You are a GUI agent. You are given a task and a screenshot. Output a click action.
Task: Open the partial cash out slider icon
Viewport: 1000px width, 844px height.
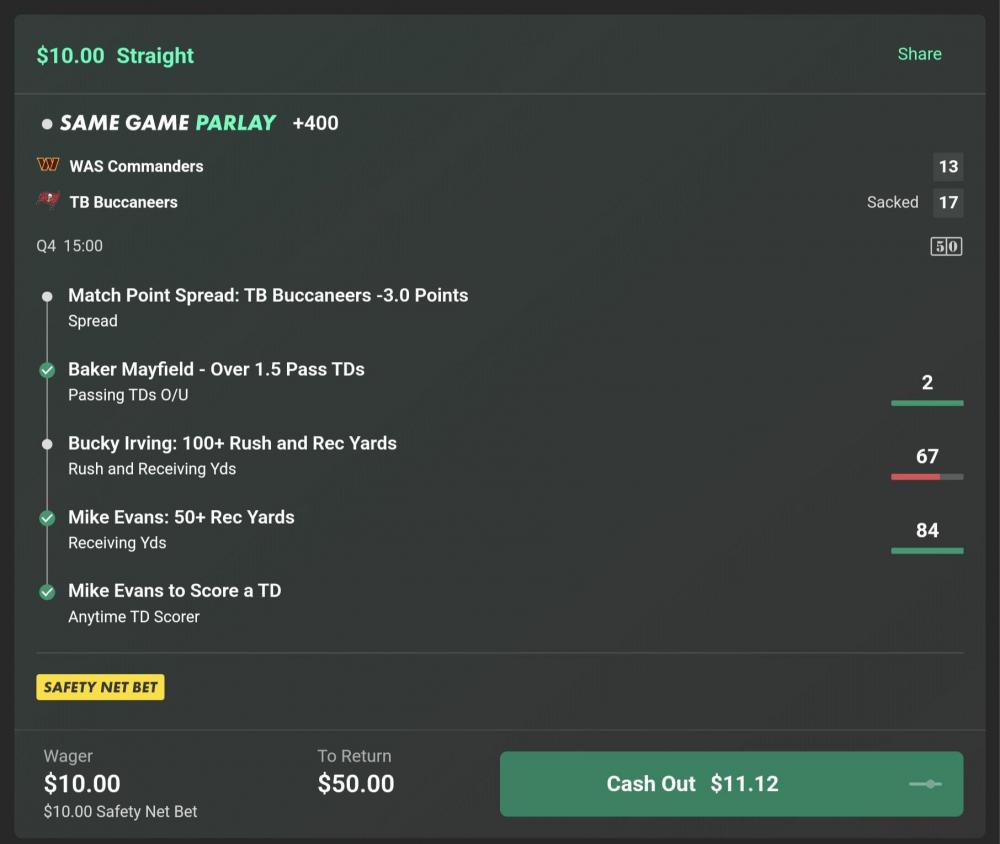924,784
